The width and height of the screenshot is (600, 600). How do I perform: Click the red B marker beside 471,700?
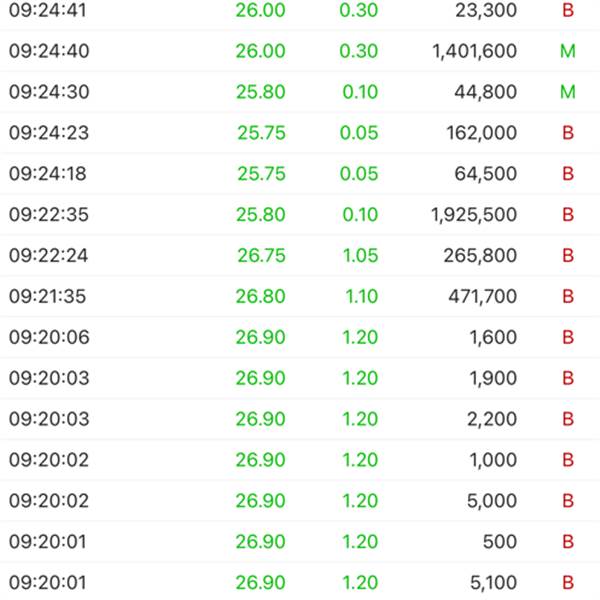click(x=568, y=297)
